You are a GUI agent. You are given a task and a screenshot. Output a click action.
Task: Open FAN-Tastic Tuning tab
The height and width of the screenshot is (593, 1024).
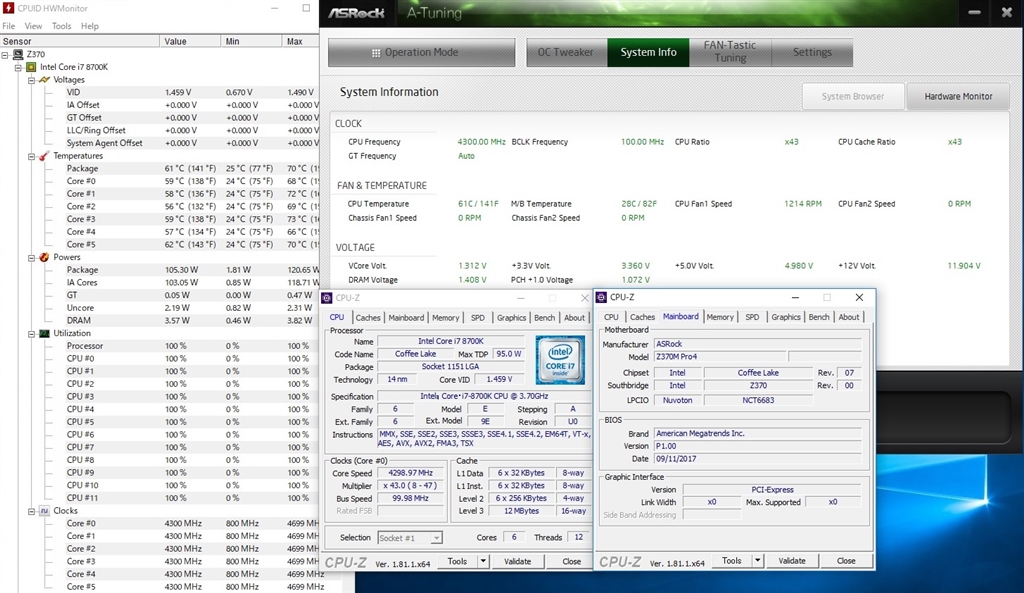pos(730,52)
